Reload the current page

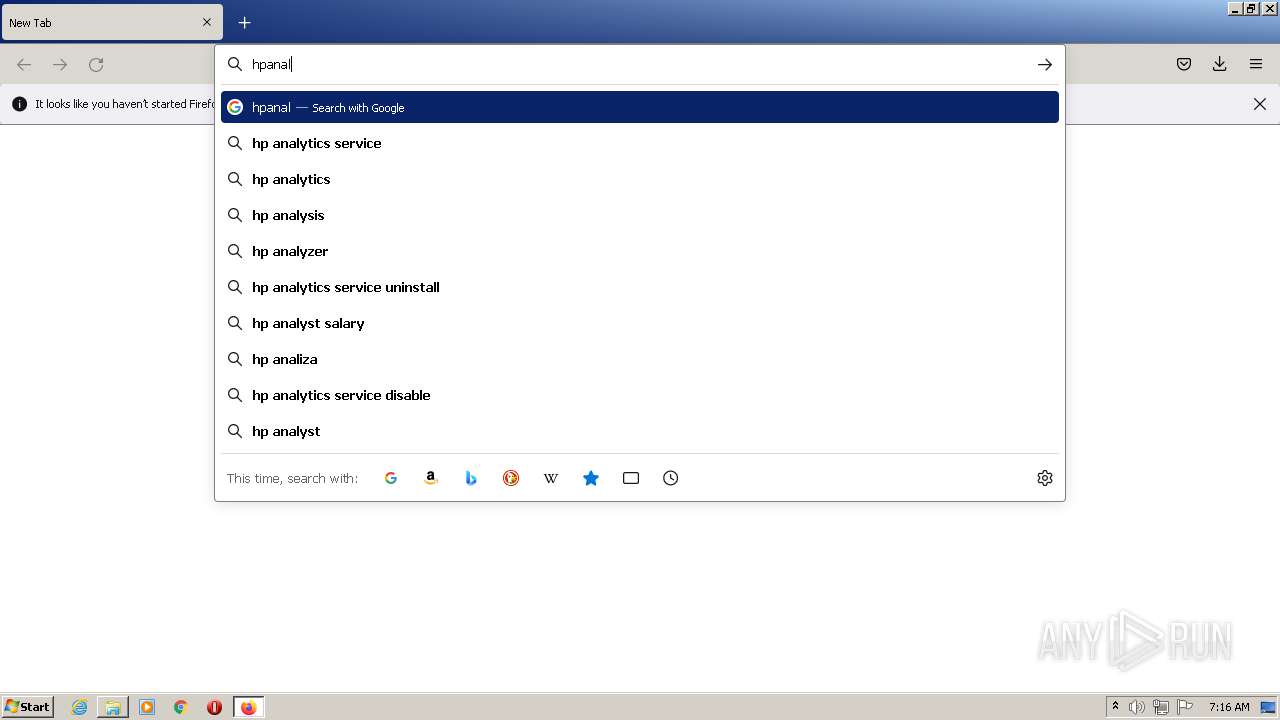point(96,64)
